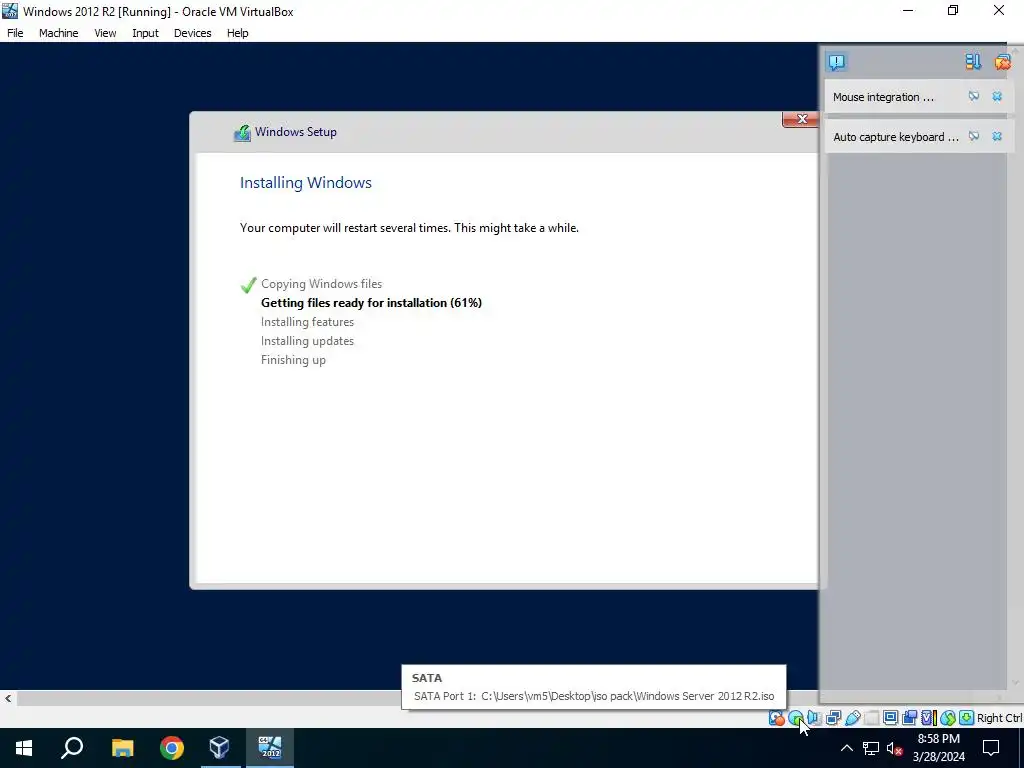
Task: Click the audio status bar icon
Action: tap(814, 718)
